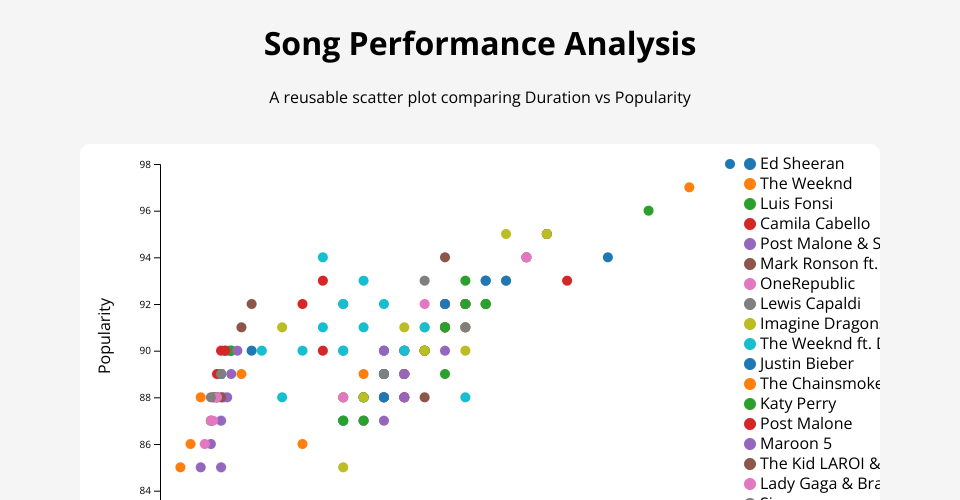Click the olive Imagine Dragons legend dot
Viewport: 960px width, 500px height.
[x=750, y=324]
